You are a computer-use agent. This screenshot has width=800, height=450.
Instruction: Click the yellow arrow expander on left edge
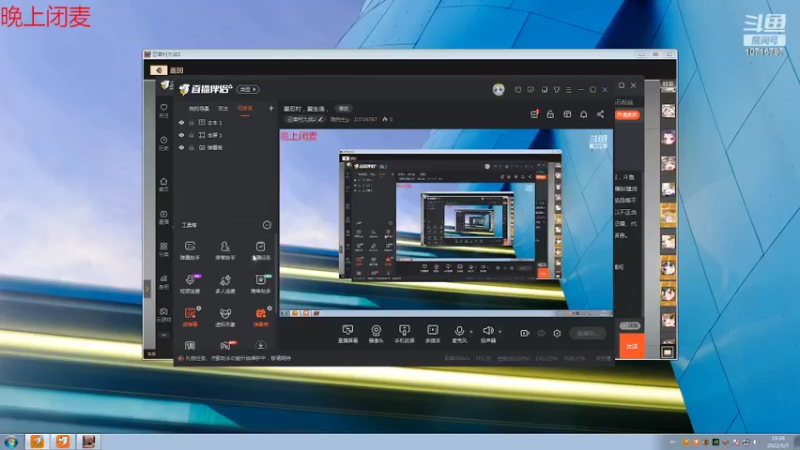[147, 289]
